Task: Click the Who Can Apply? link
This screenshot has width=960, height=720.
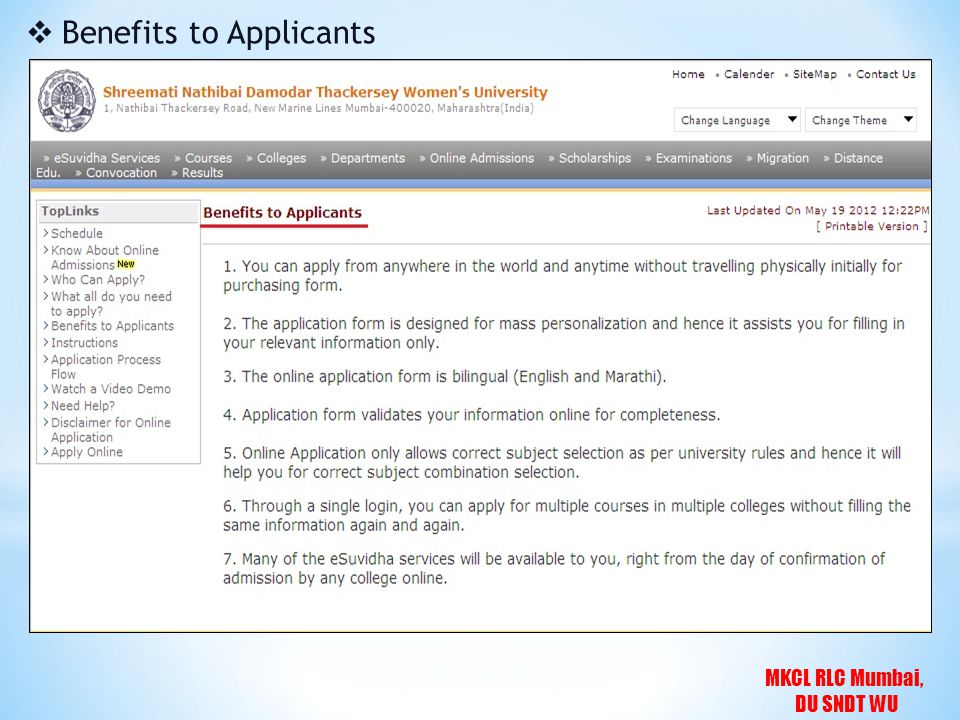Action: click(x=98, y=280)
